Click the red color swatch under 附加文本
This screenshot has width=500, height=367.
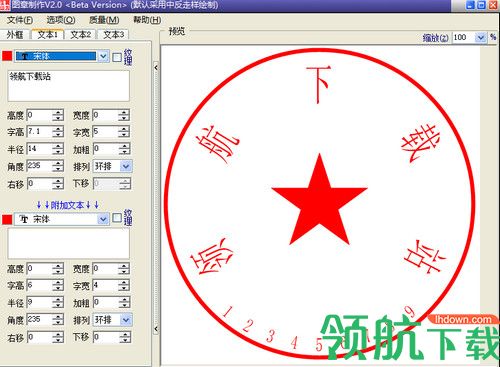tap(7, 219)
